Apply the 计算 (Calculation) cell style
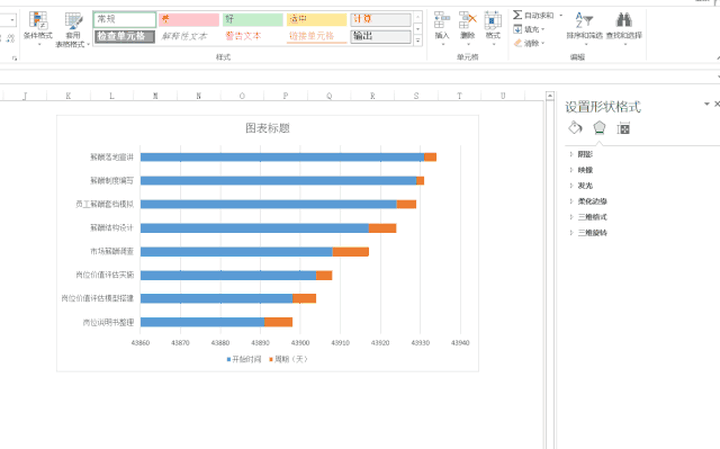This screenshot has width=720, height=449. [x=381, y=19]
